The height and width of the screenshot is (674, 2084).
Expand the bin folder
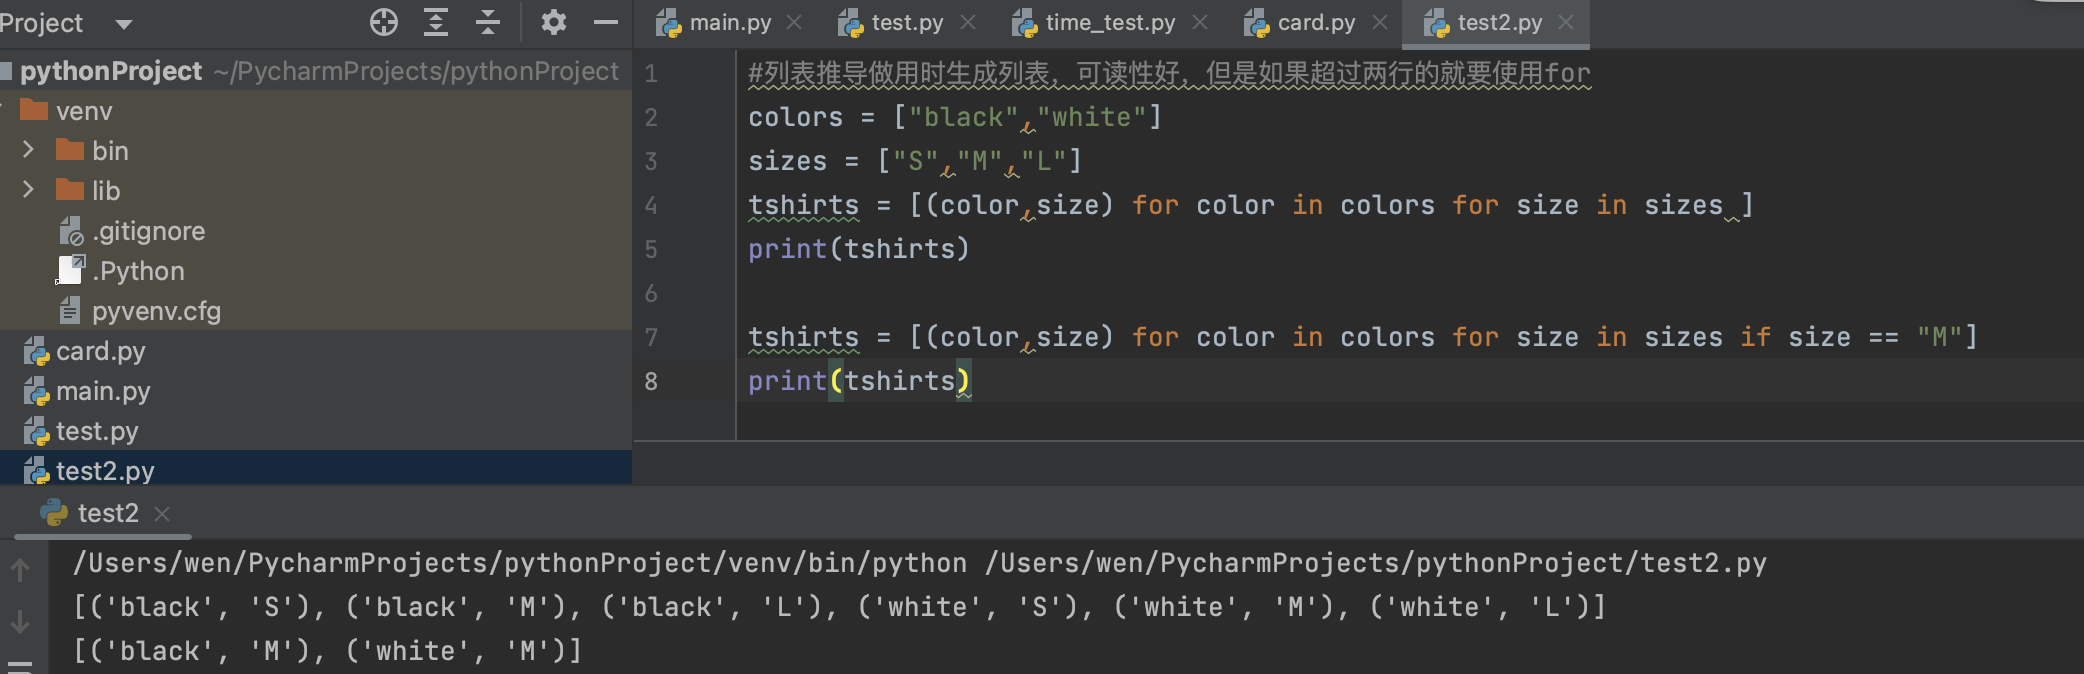tap(29, 150)
